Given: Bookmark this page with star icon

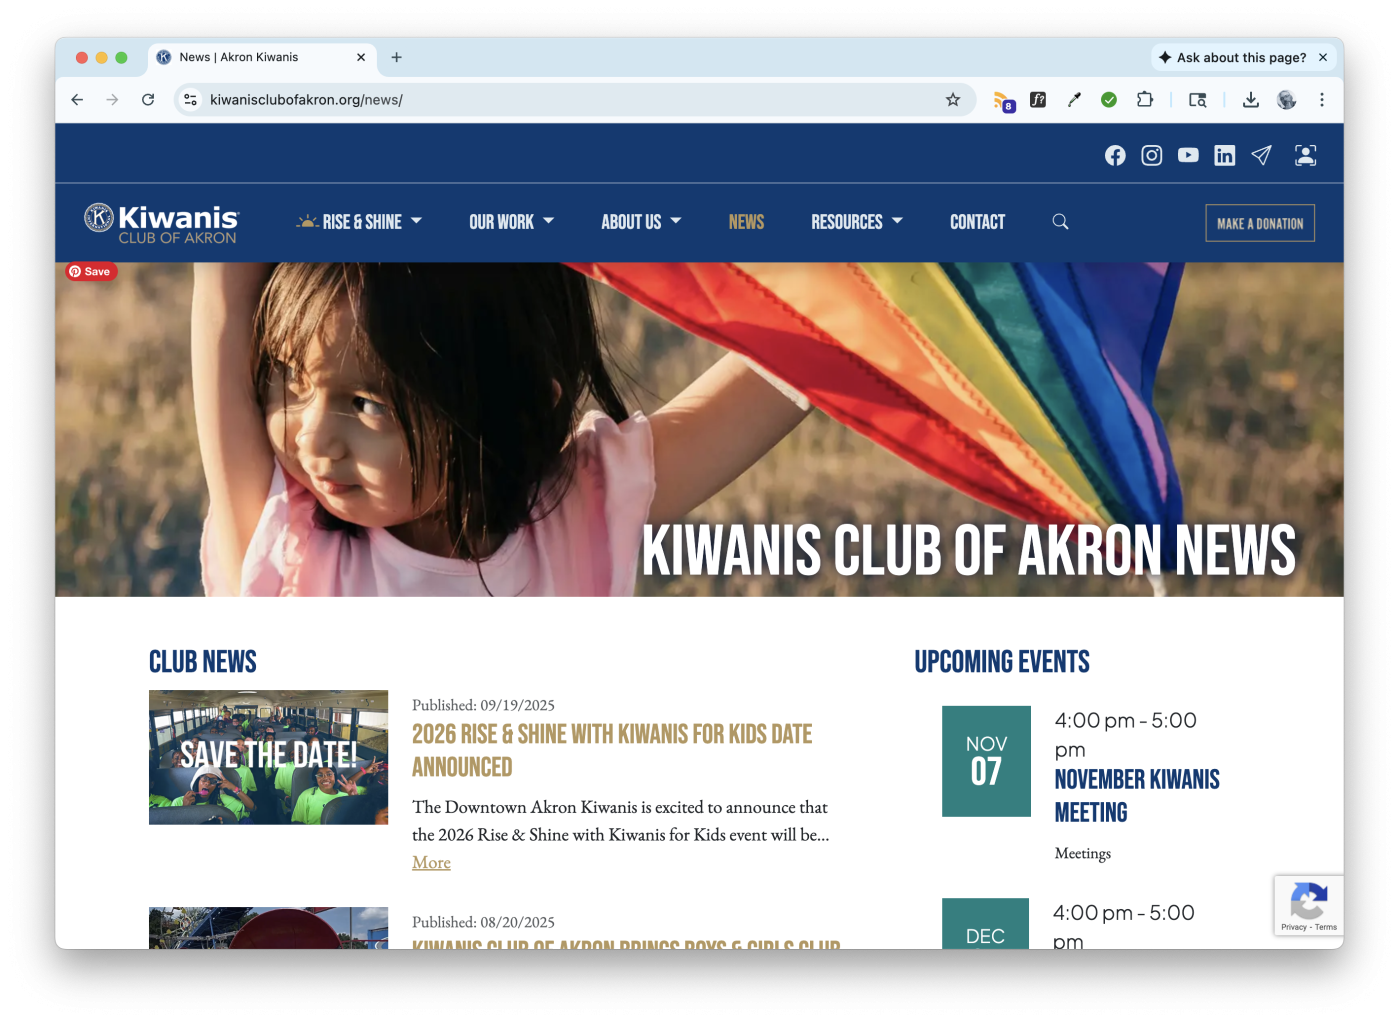Looking at the screenshot, I should point(953,100).
